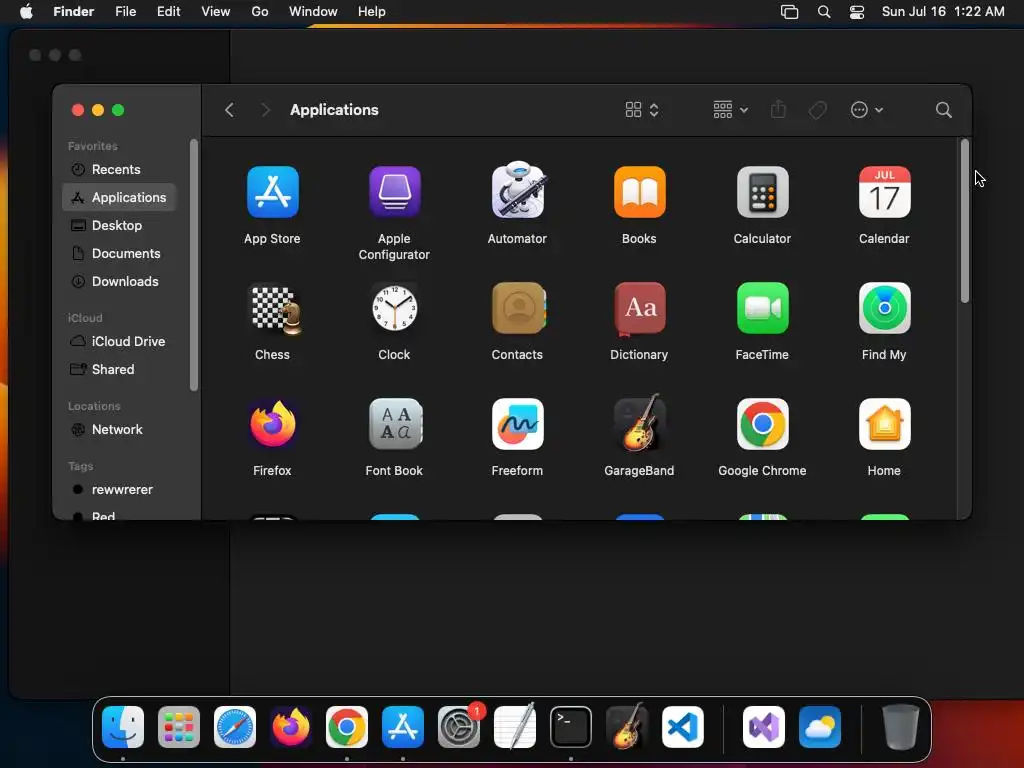The height and width of the screenshot is (768, 1024).
Task: Select the Calculator app icon
Action: pos(762,192)
